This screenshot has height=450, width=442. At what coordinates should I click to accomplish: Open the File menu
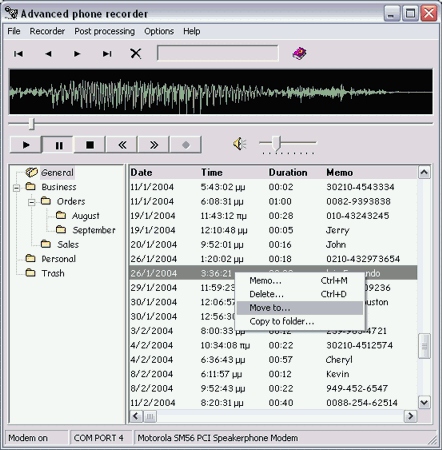[x=14, y=31]
